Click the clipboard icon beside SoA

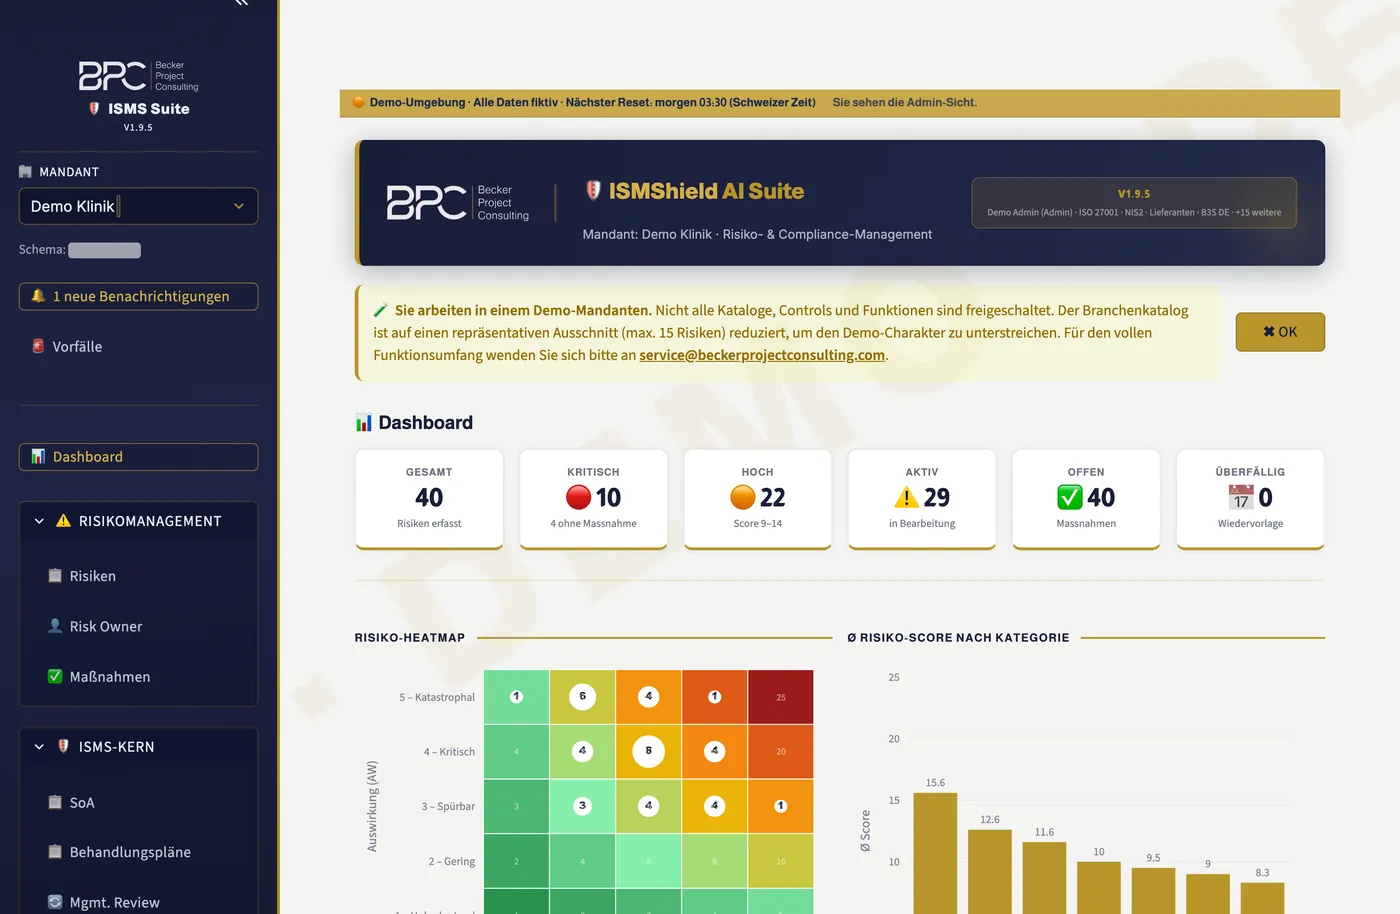point(55,802)
